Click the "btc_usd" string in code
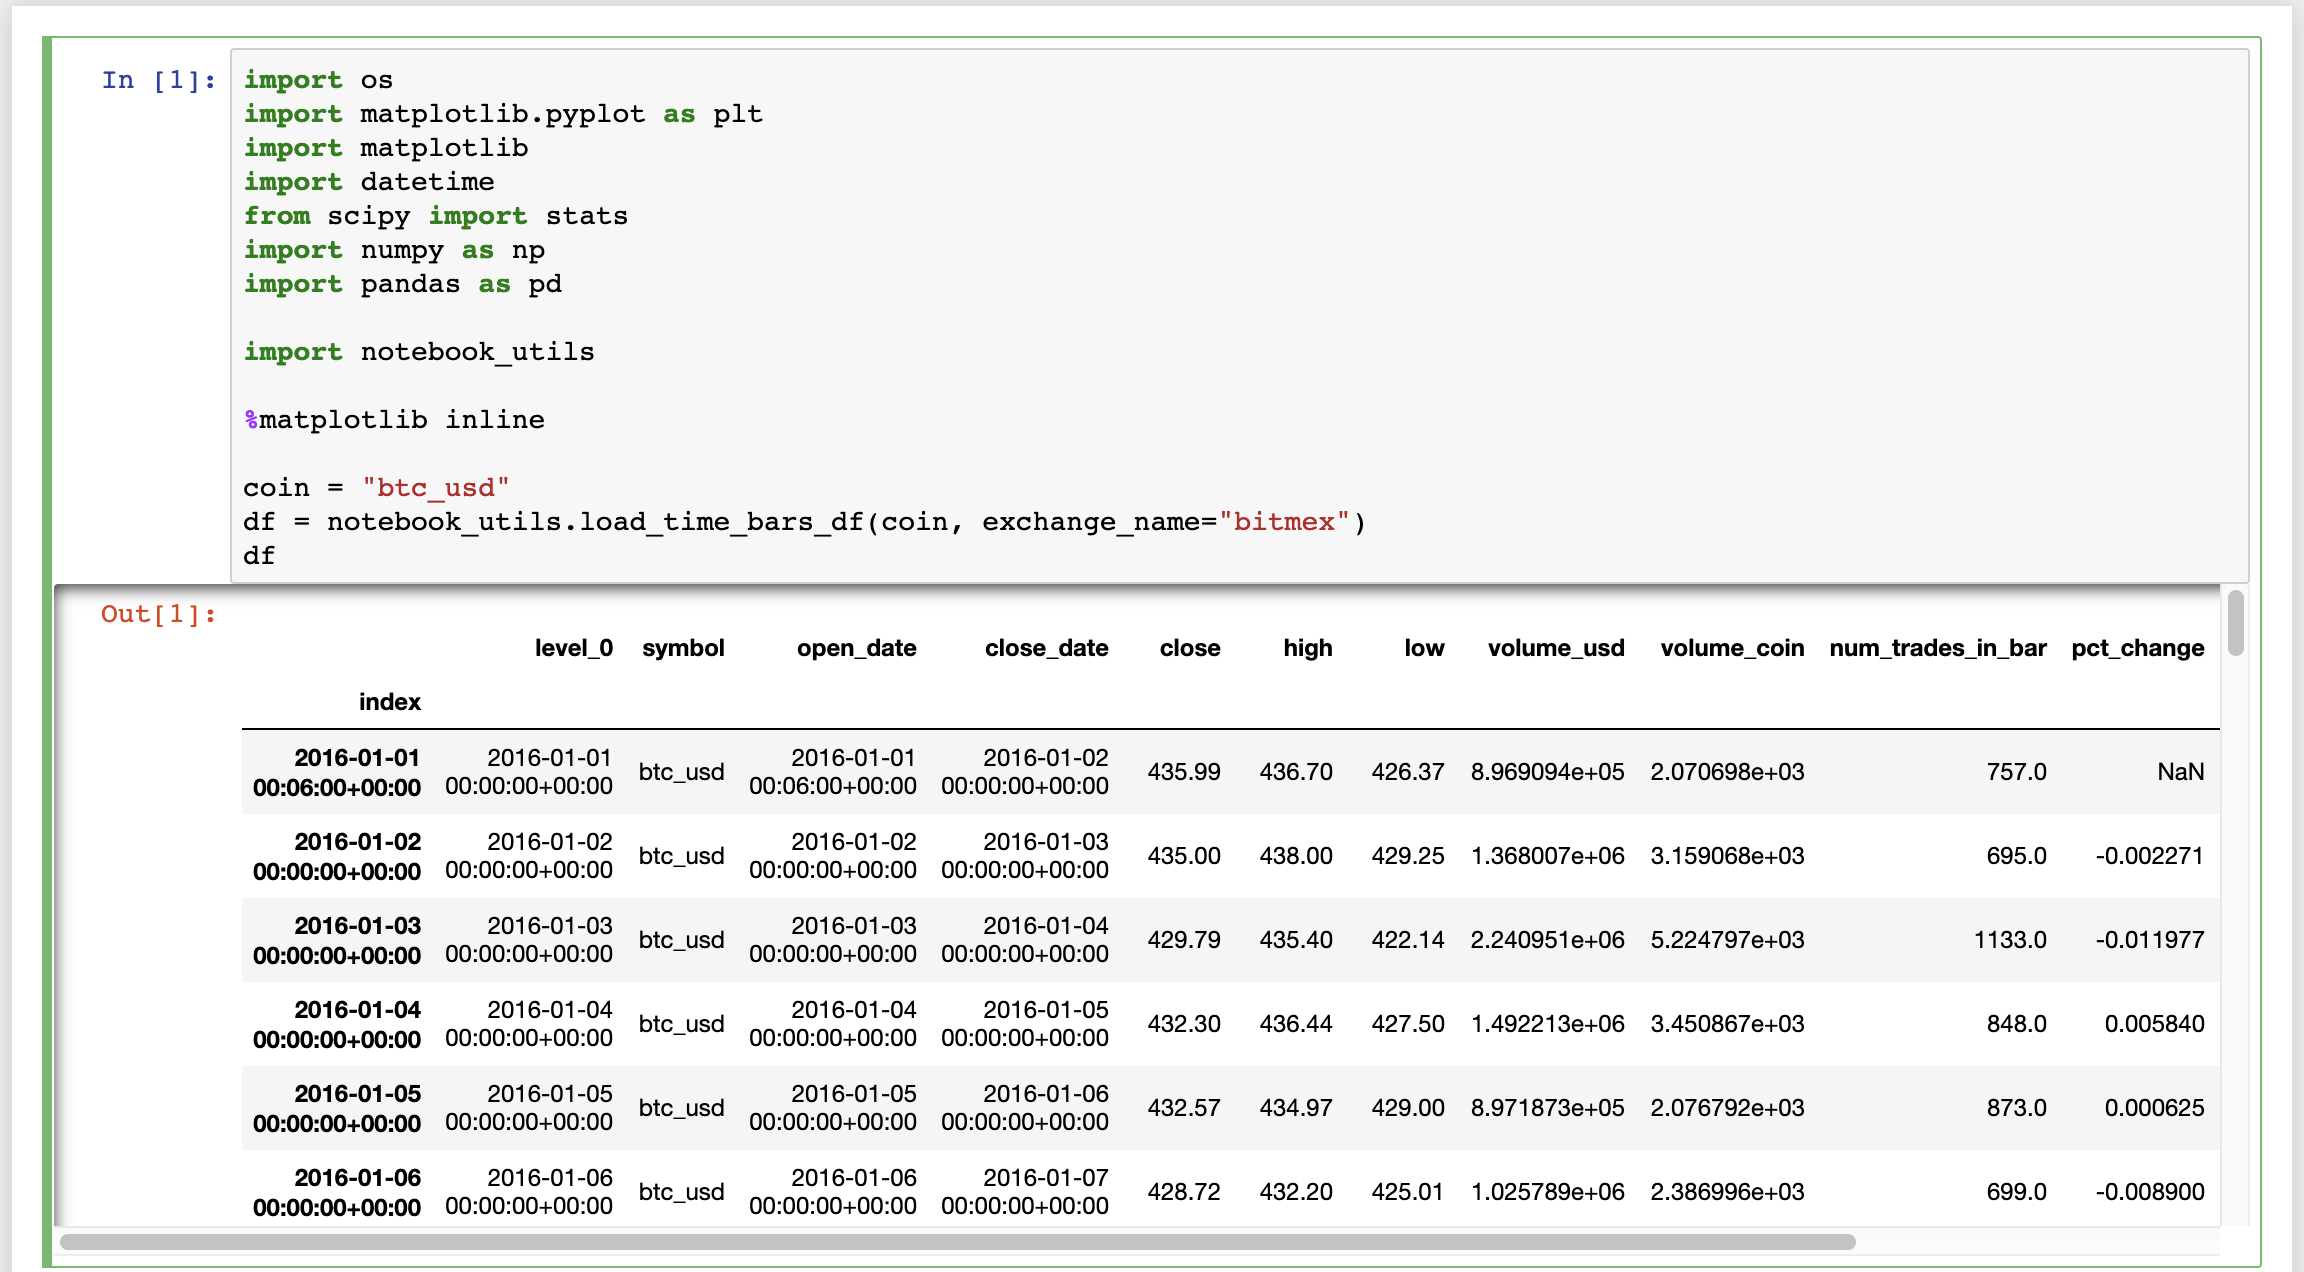2304x1272 pixels. click(x=435, y=488)
